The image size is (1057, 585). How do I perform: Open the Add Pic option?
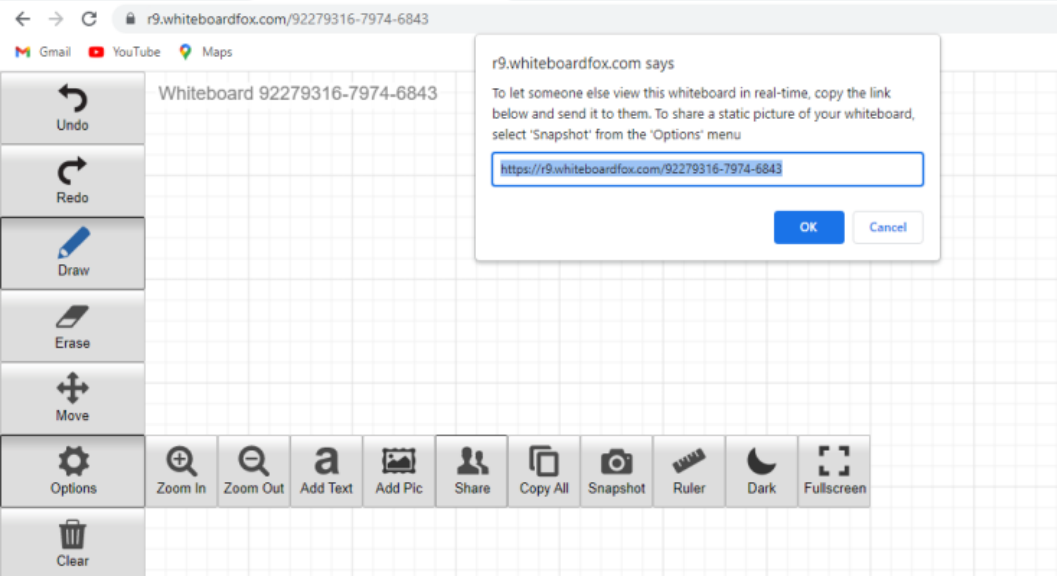[399, 471]
